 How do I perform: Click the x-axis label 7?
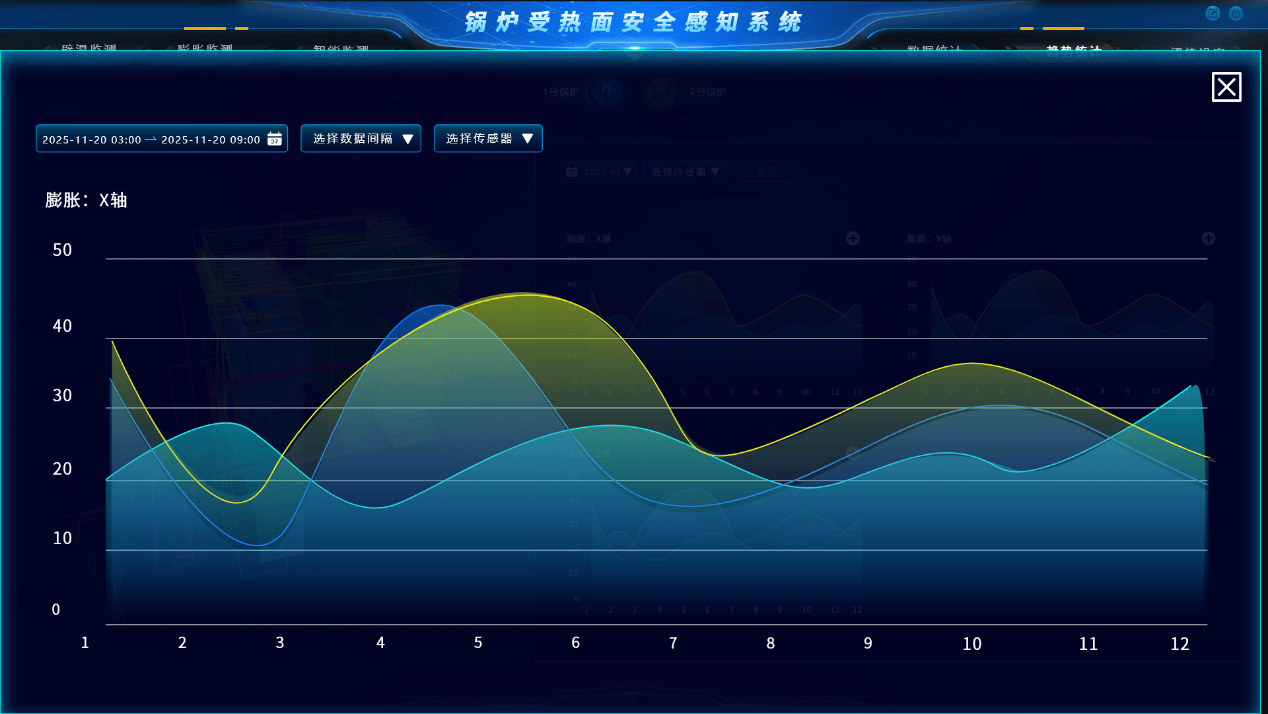[673, 643]
